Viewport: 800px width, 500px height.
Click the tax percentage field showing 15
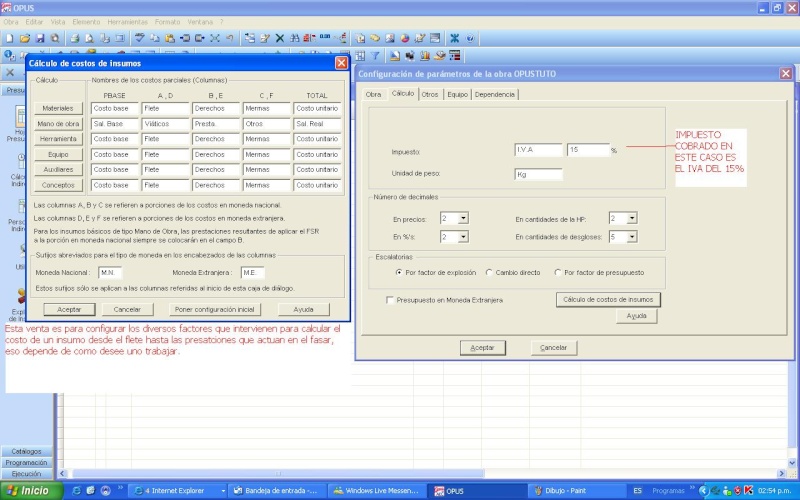click(588, 150)
